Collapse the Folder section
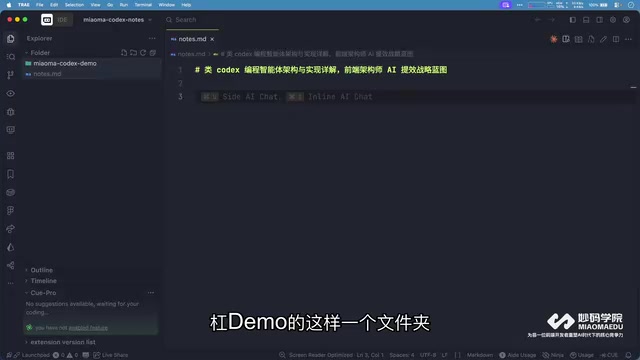 (37, 53)
